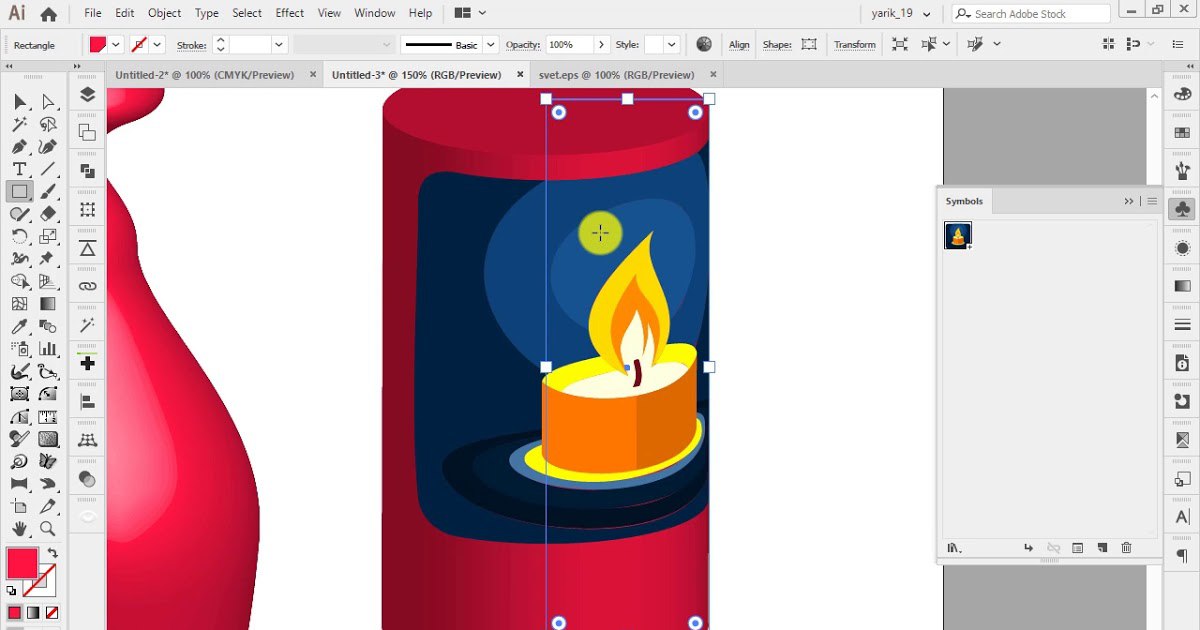
Task: Collapse Symbols panel double-arrow
Action: (x=1129, y=201)
